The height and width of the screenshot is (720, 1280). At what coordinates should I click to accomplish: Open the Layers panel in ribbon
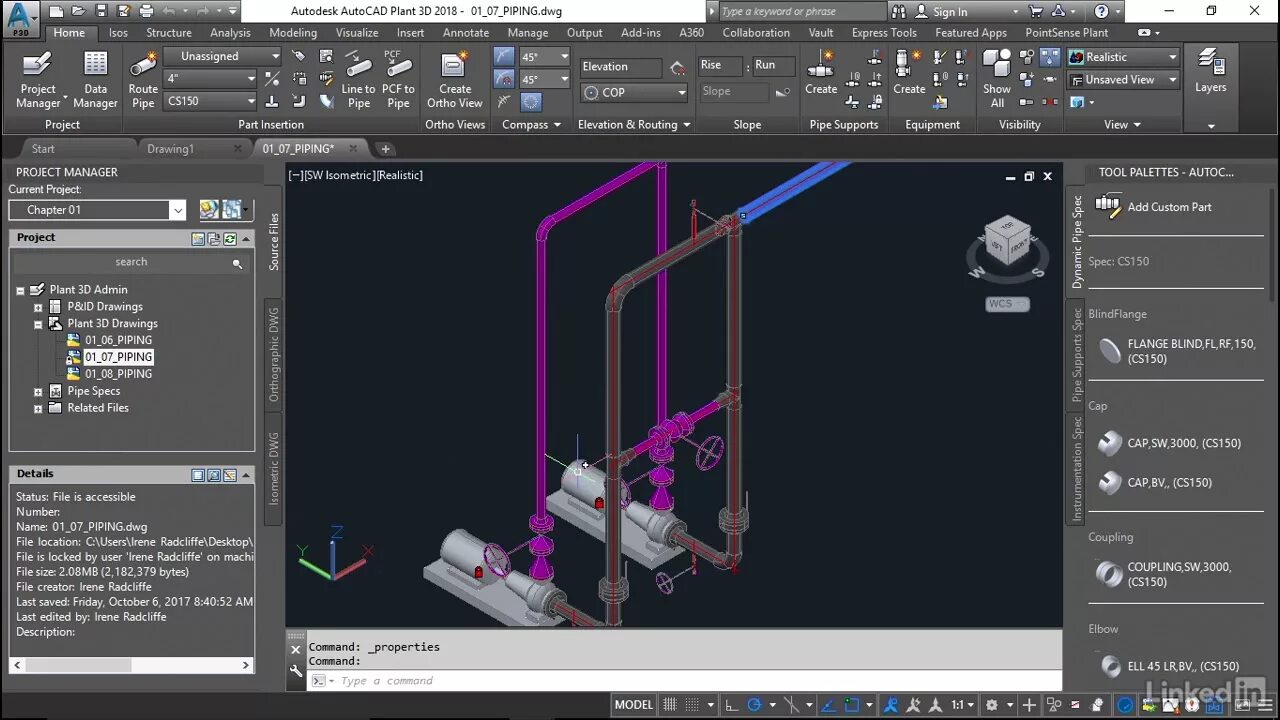(x=1210, y=72)
